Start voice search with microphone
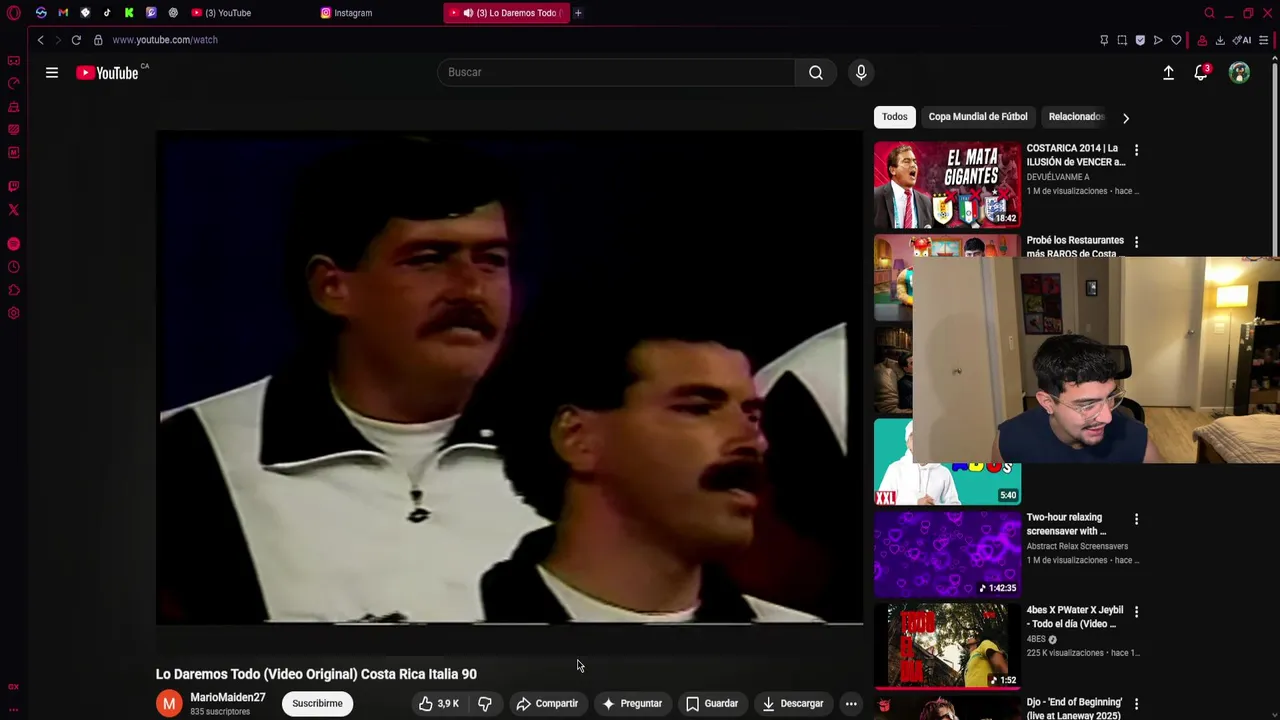Viewport: 1280px width, 720px height. click(861, 72)
